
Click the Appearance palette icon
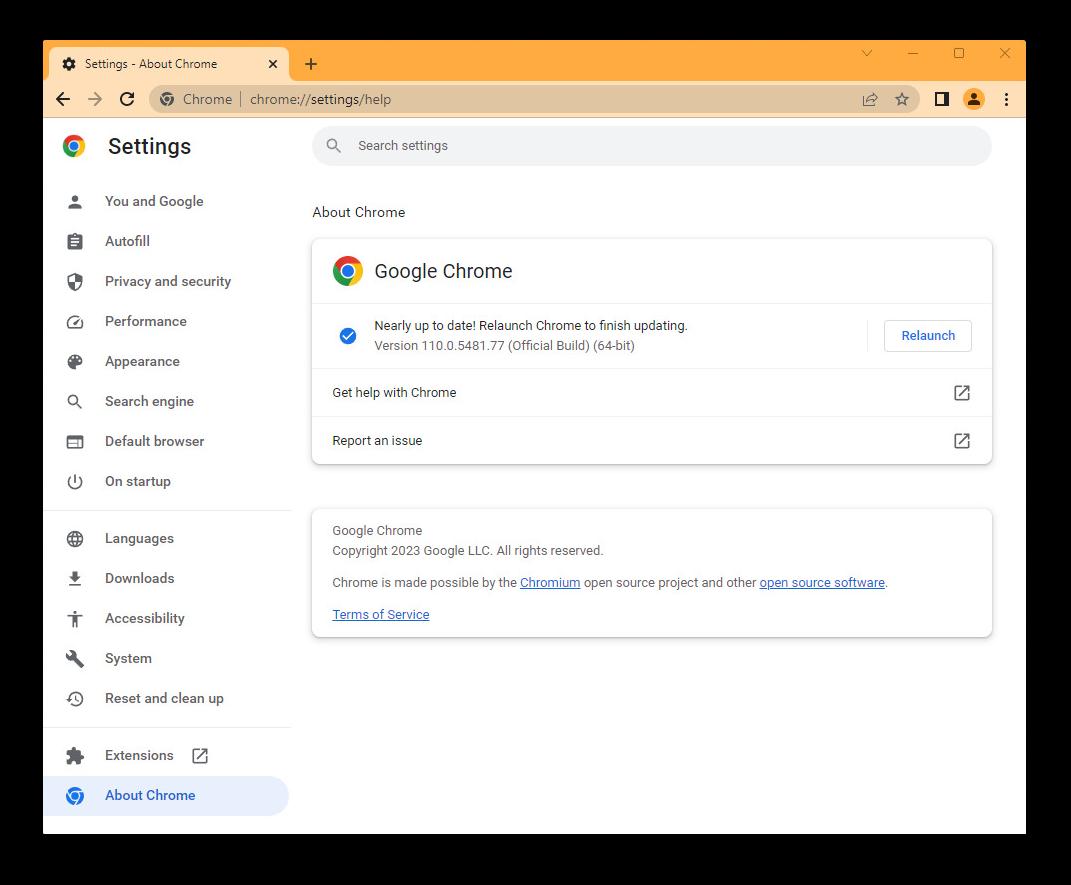[75, 361]
